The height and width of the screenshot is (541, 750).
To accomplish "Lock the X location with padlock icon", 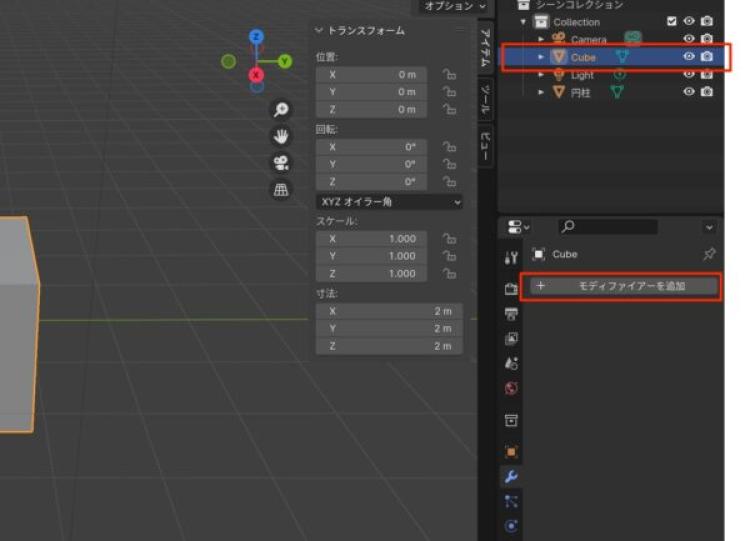I will coord(449,74).
